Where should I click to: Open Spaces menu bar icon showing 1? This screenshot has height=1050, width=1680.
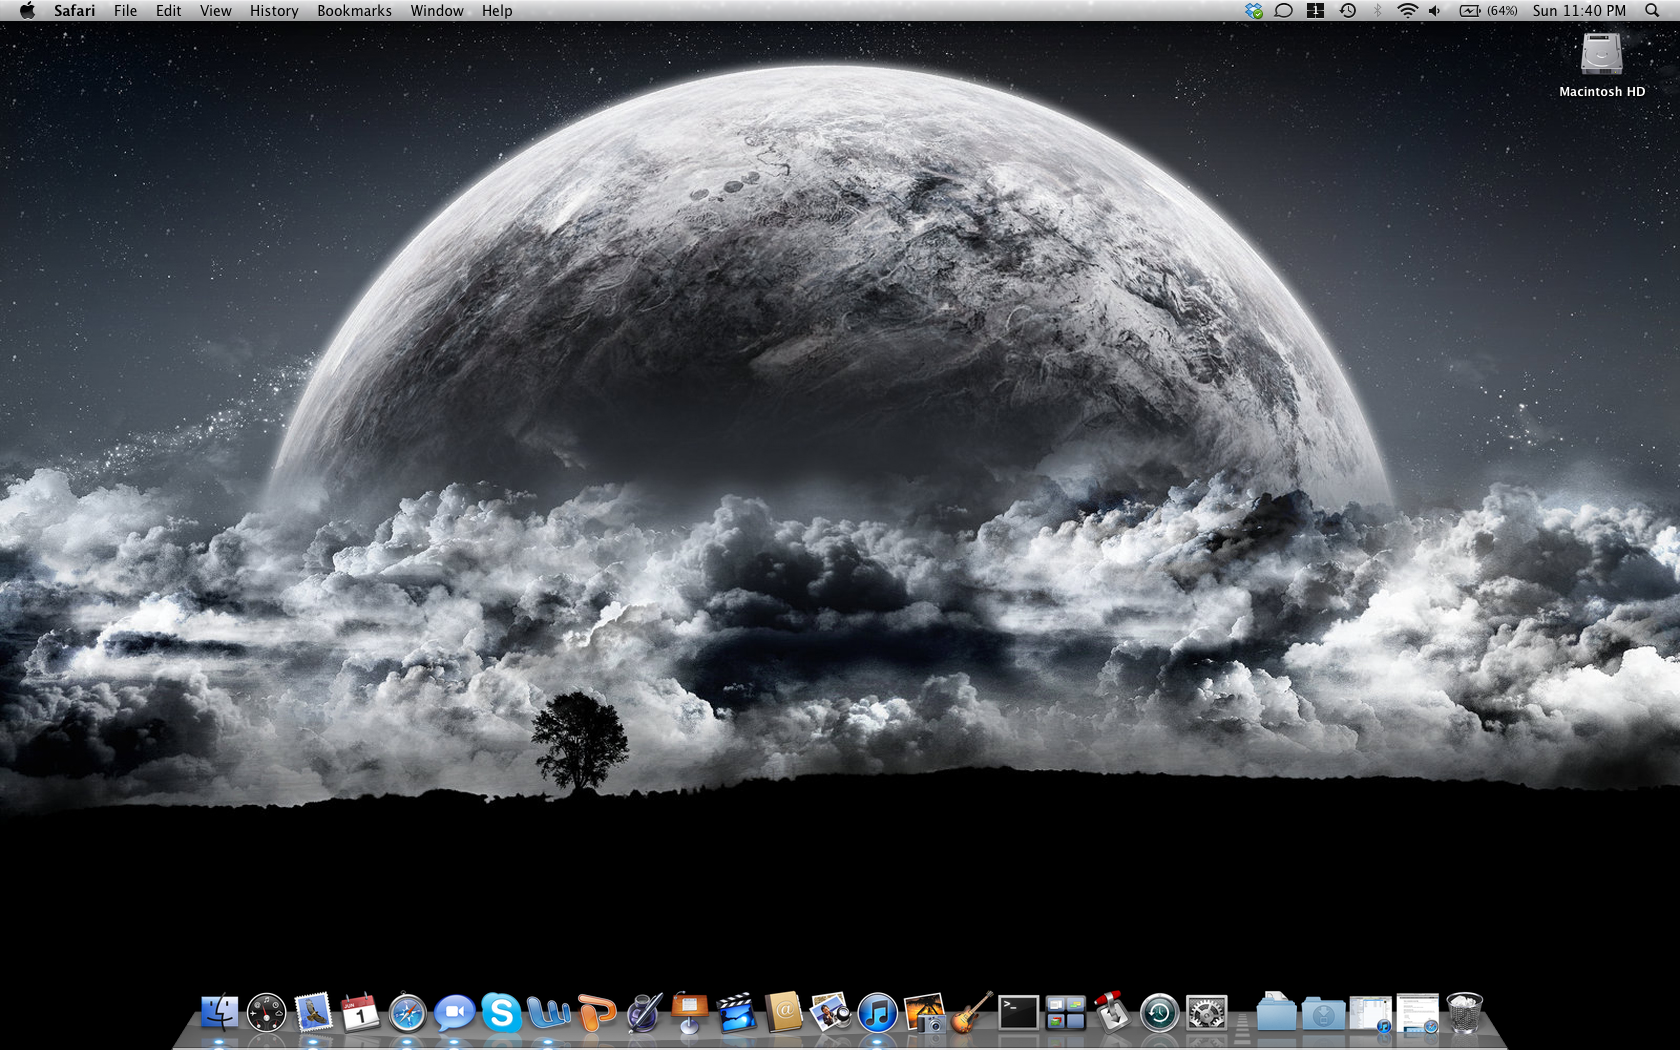1316,11
